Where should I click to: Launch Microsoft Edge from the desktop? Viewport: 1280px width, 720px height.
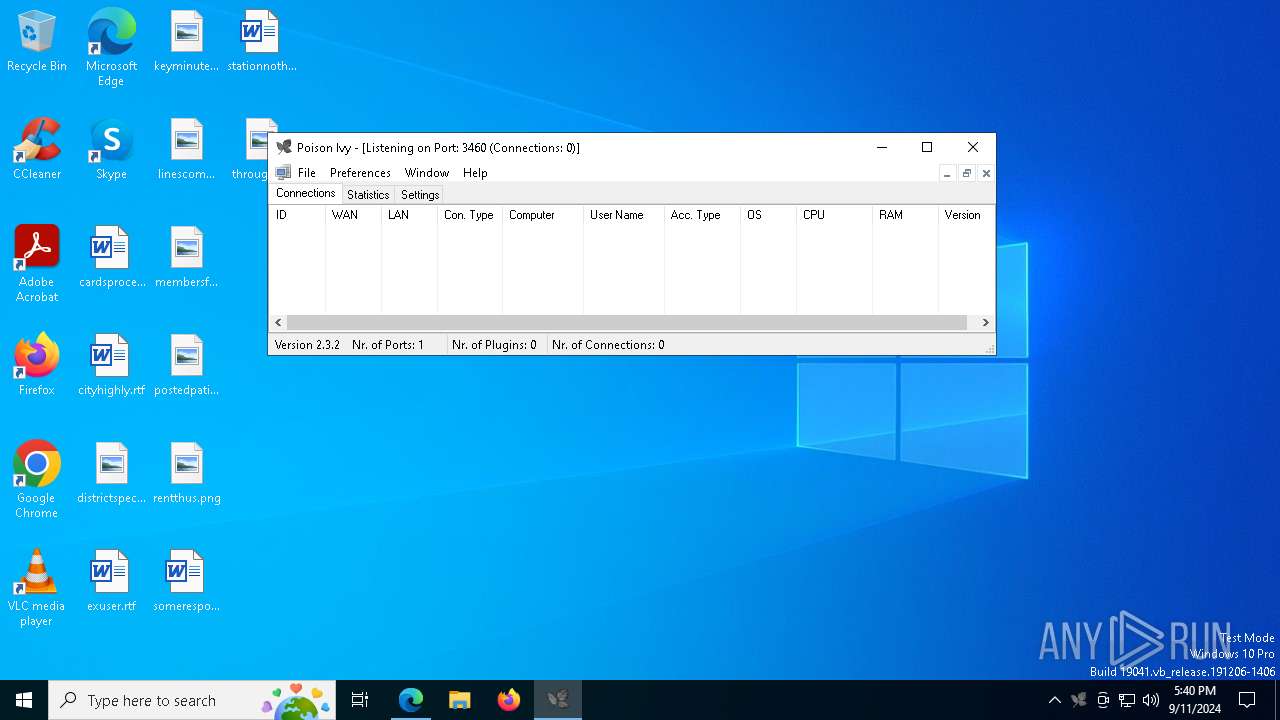(x=111, y=48)
